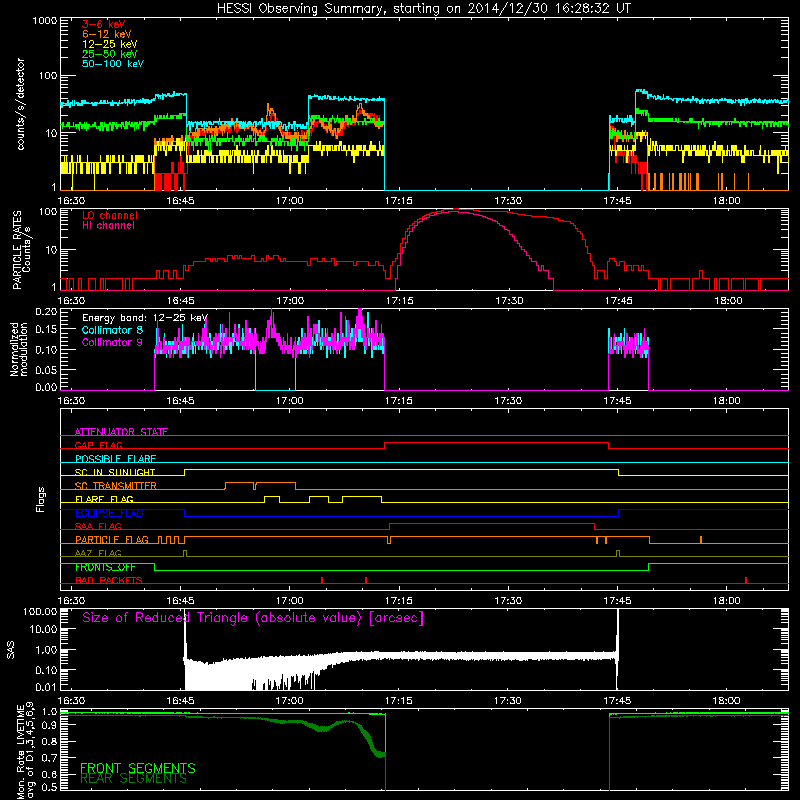Click the vertical Flags axis label
800x800 pixels.
coord(41,499)
